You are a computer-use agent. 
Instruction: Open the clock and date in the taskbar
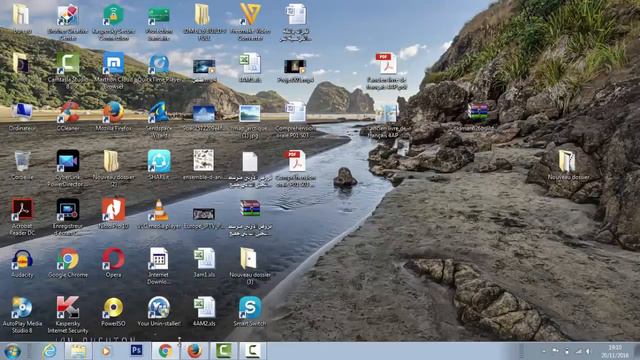click(x=615, y=351)
